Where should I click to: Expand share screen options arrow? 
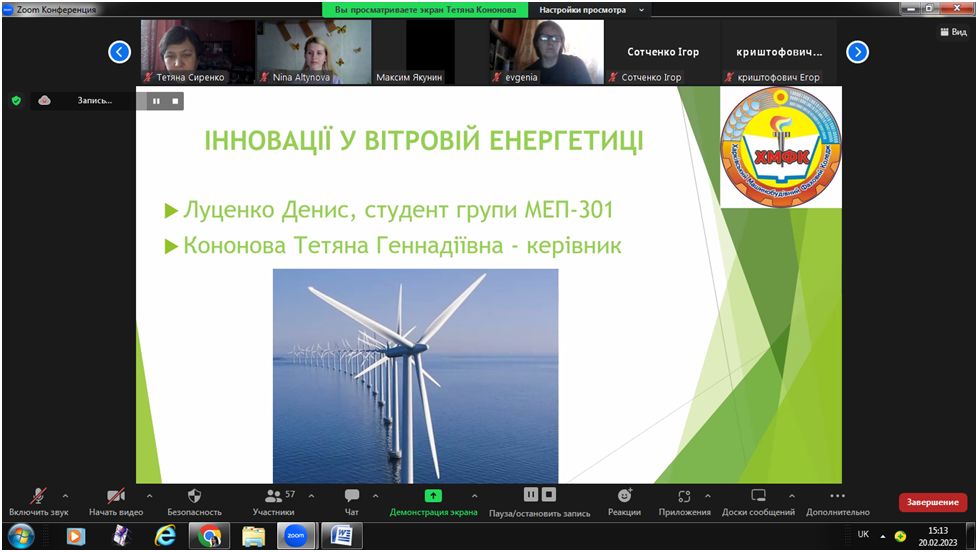475,496
